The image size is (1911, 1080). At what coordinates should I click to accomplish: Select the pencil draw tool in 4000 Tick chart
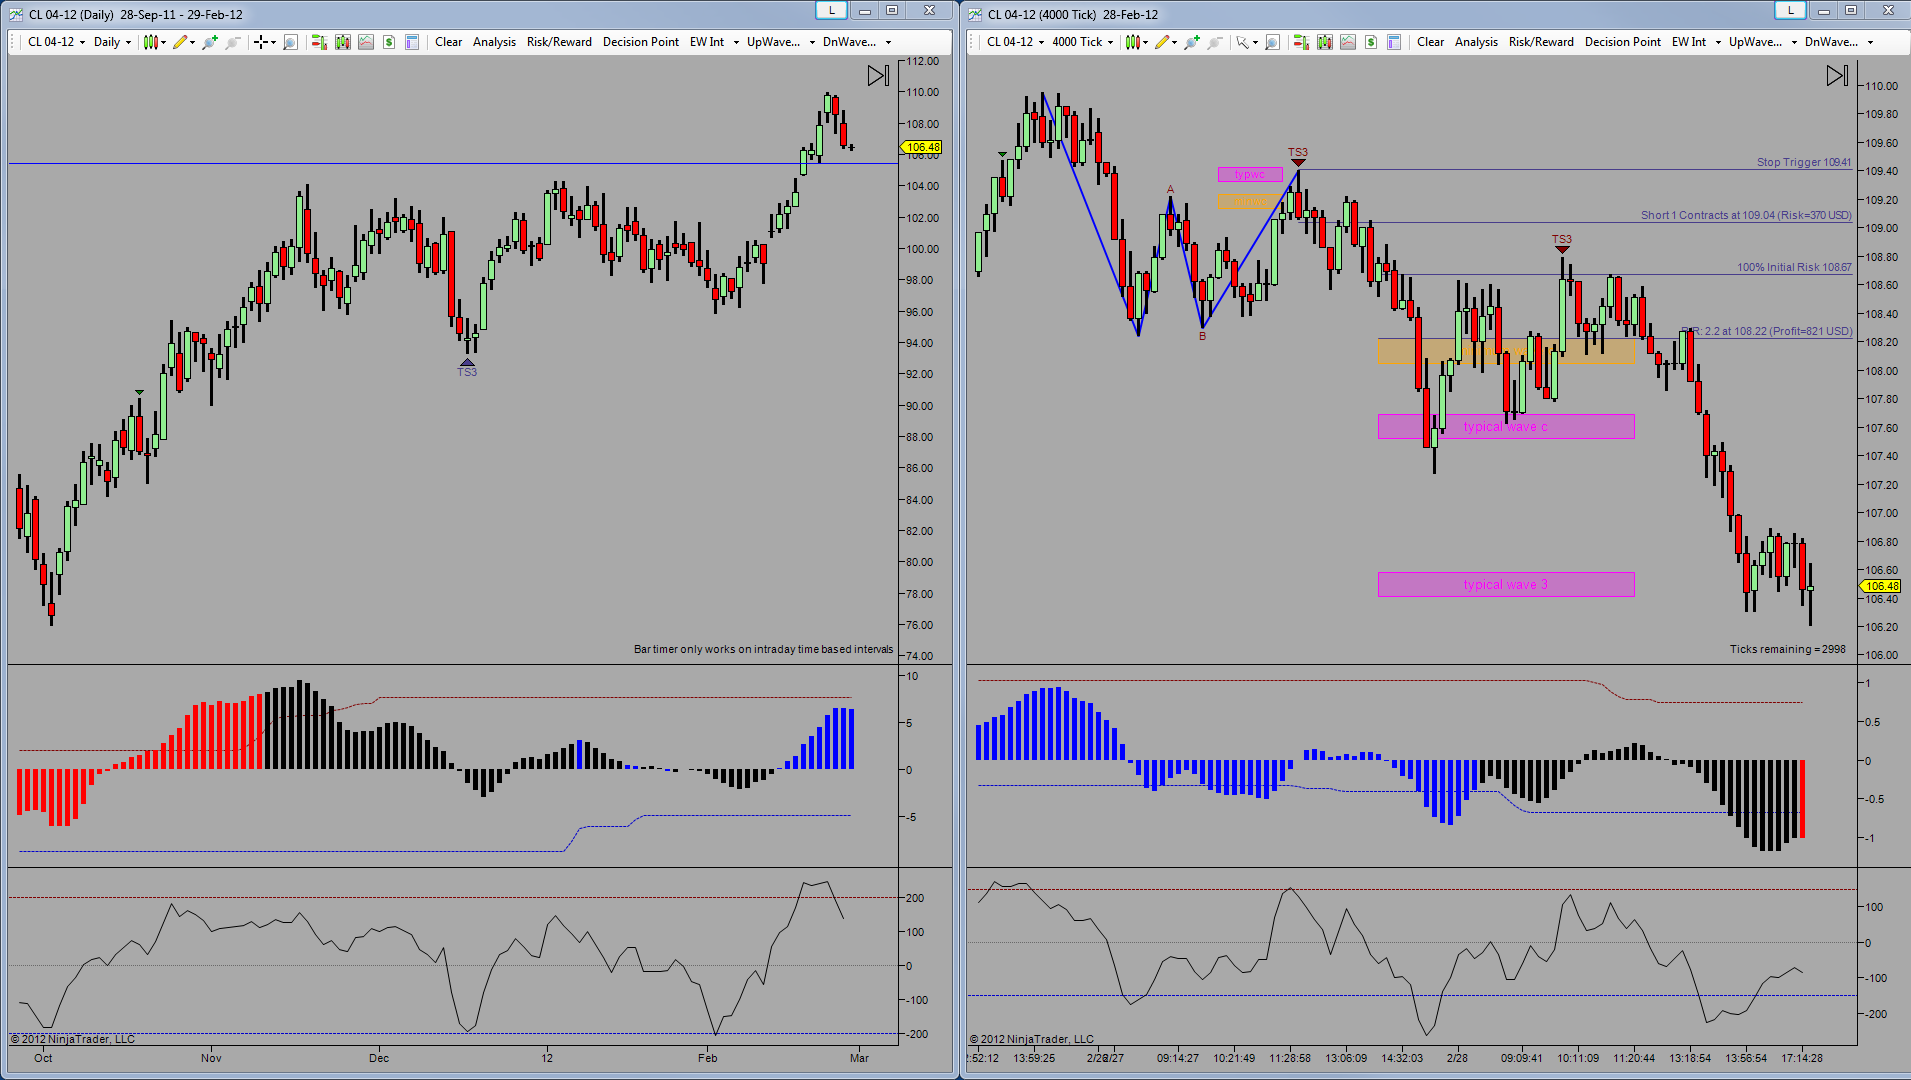pos(1162,42)
